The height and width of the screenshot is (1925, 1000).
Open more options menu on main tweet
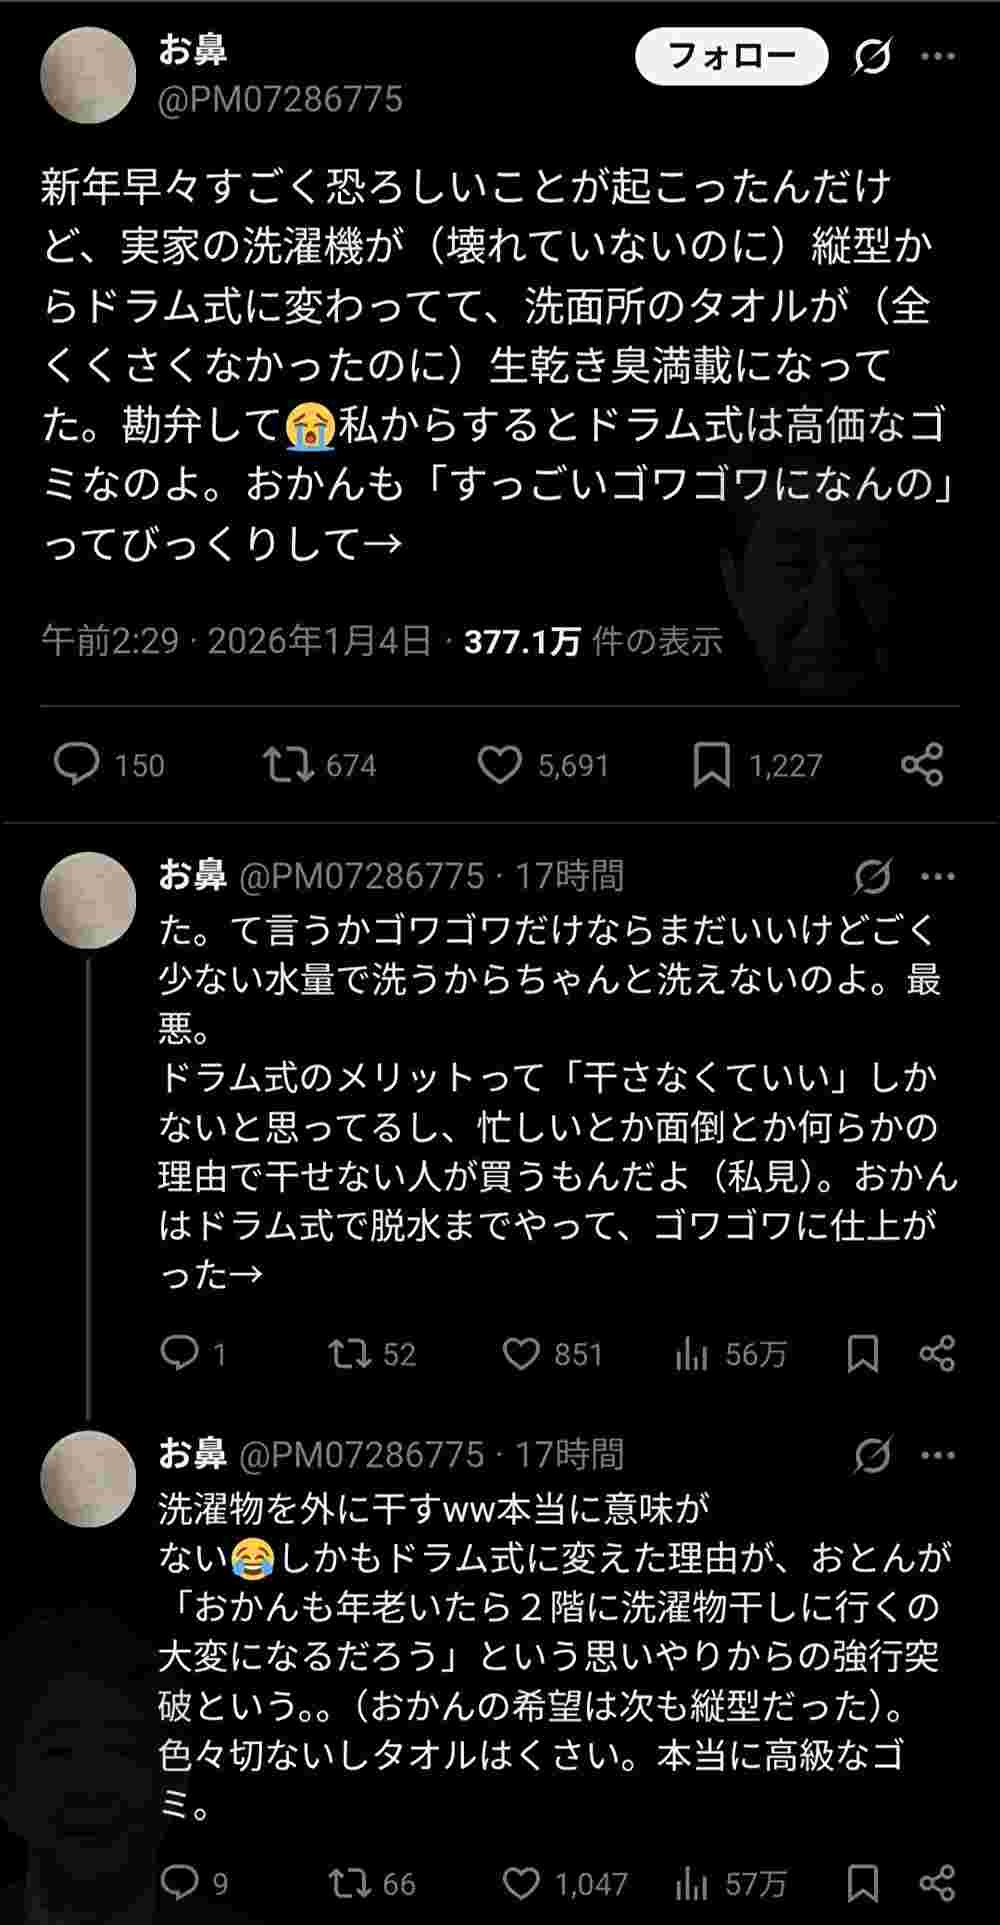(937, 57)
